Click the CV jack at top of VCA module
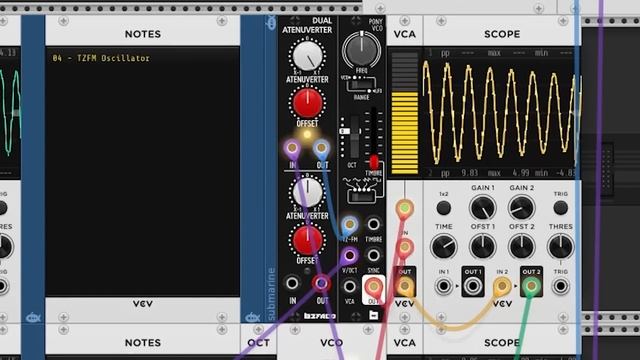Image resolution: width=640 pixels, height=360 pixels. [404, 208]
